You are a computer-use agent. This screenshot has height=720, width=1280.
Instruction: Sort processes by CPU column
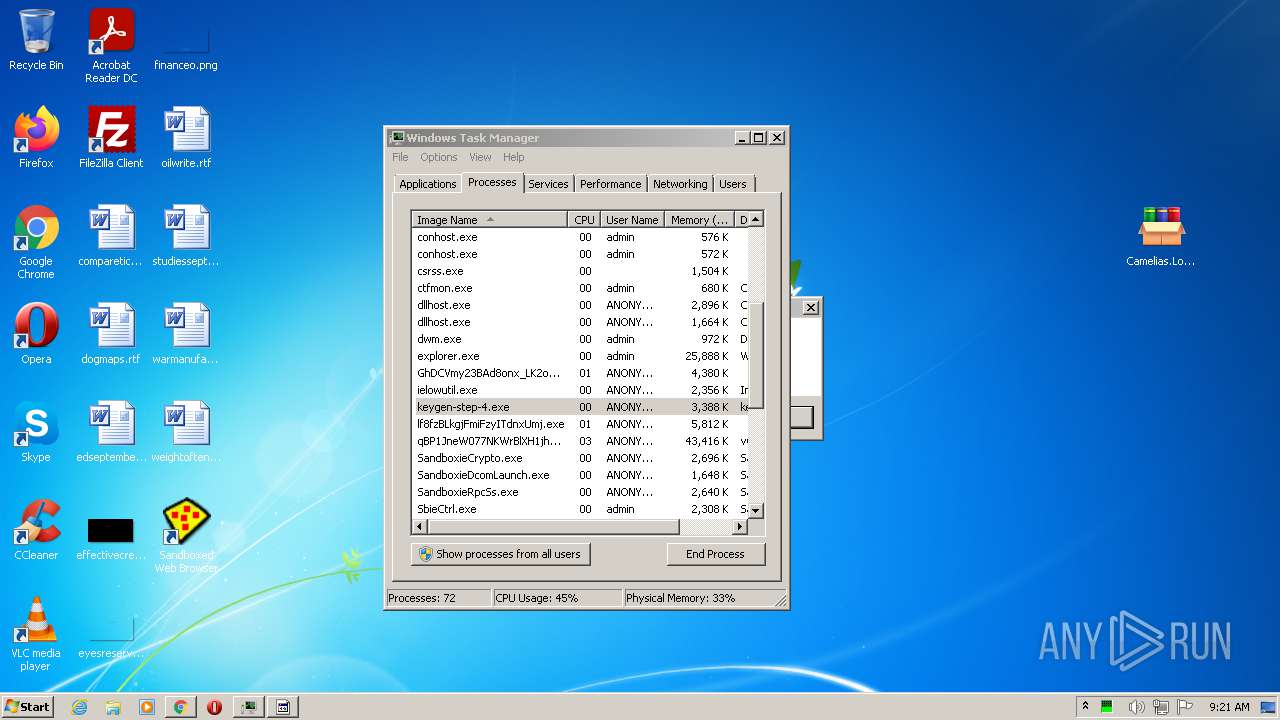tap(584, 219)
